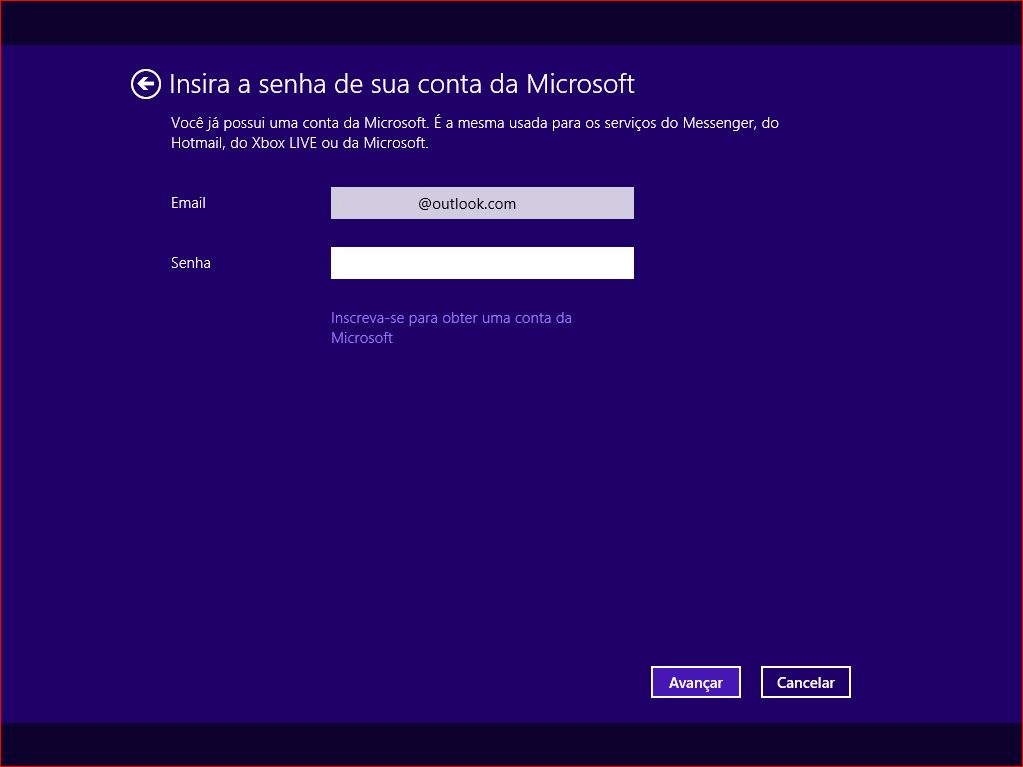The width and height of the screenshot is (1023, 767).
Task: Select the 'Email' label text
Action: pyautogui.click(x=188, y=203)
